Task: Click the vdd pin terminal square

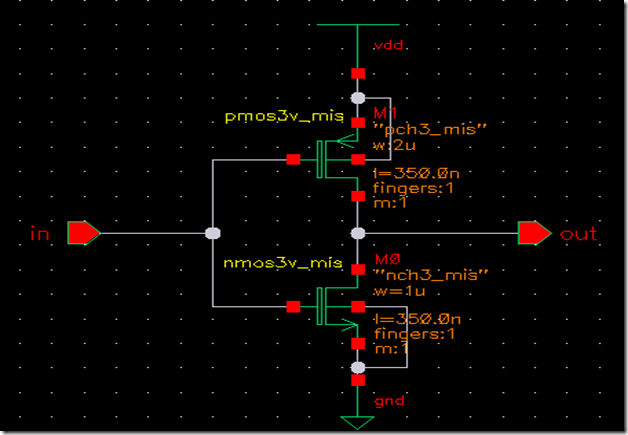Action: coord(358,73)
